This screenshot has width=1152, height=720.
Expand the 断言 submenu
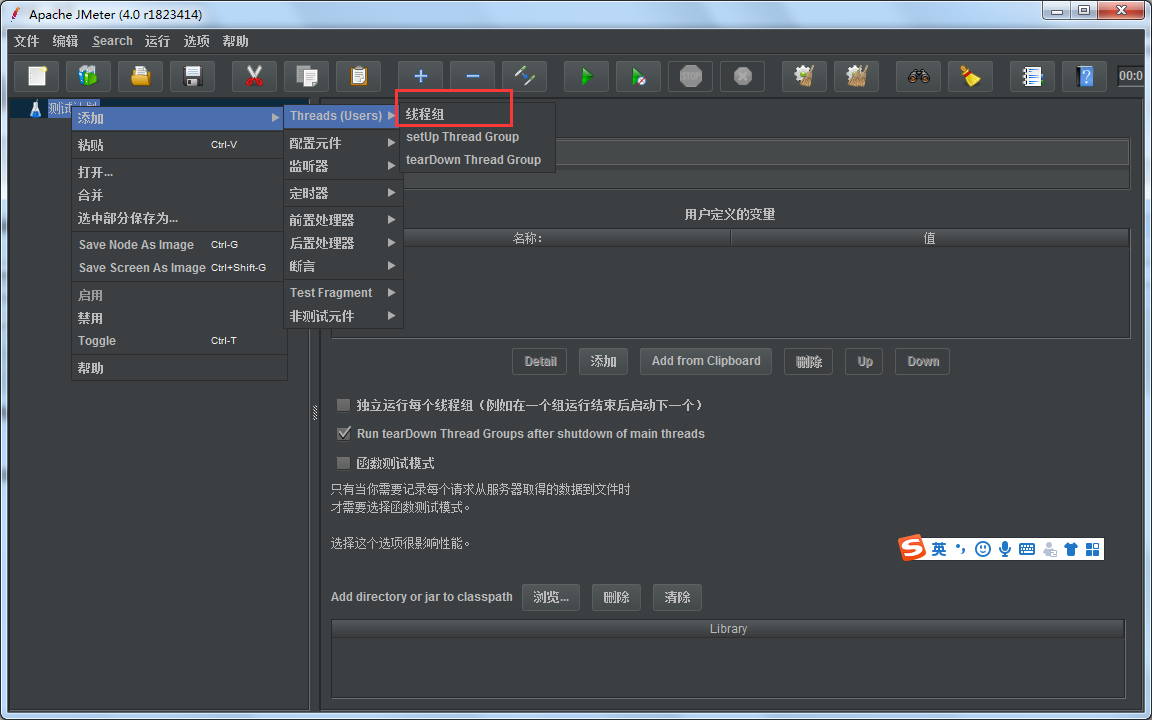click(342, 266)
